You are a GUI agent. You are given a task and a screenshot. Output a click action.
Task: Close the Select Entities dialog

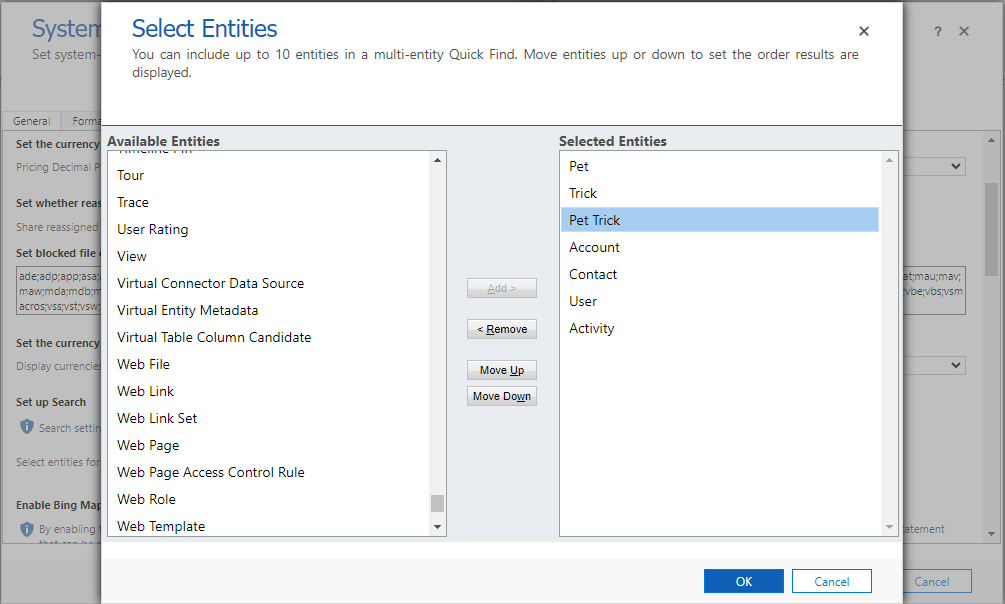(x=863, y=31)
